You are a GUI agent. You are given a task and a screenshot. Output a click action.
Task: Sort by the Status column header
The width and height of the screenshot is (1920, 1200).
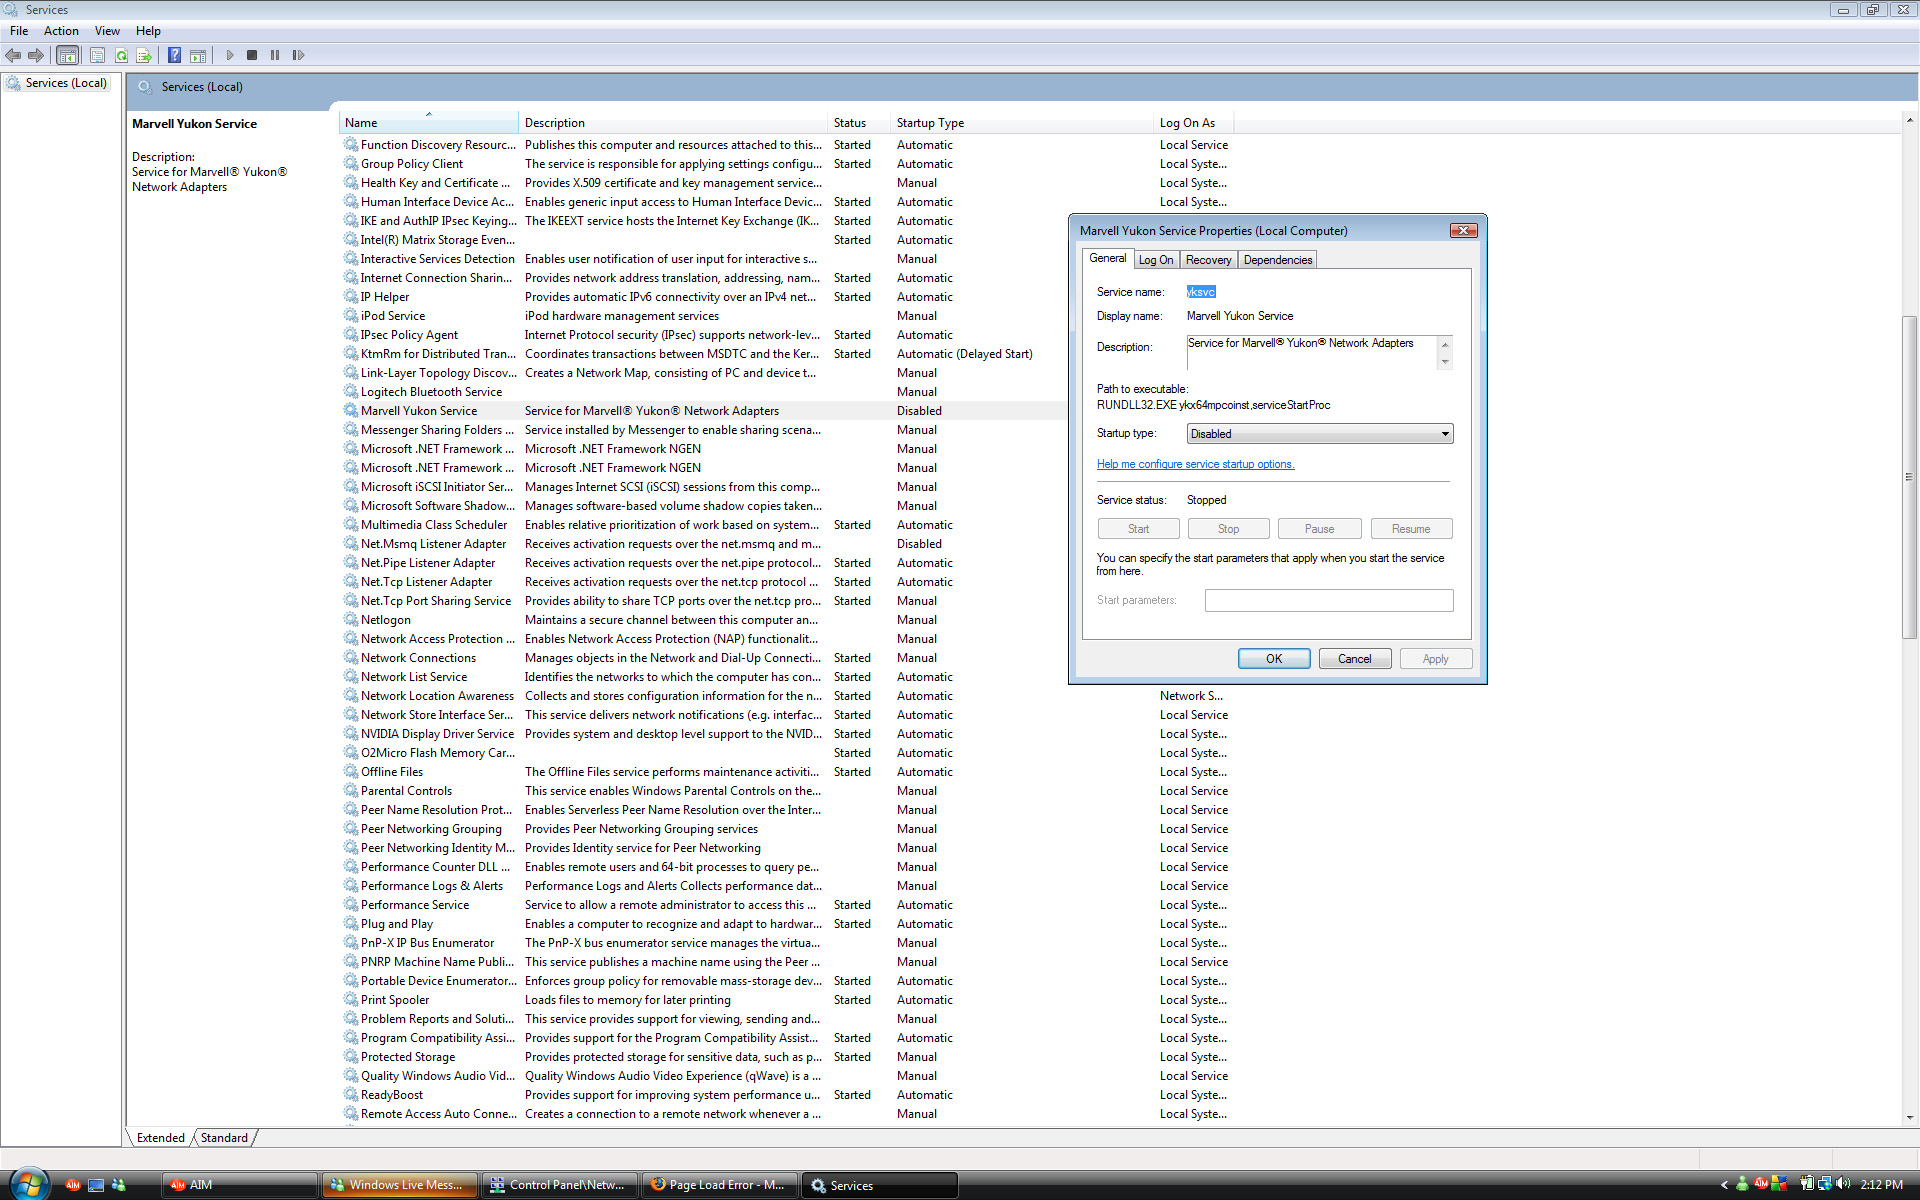tap(859, 123)
